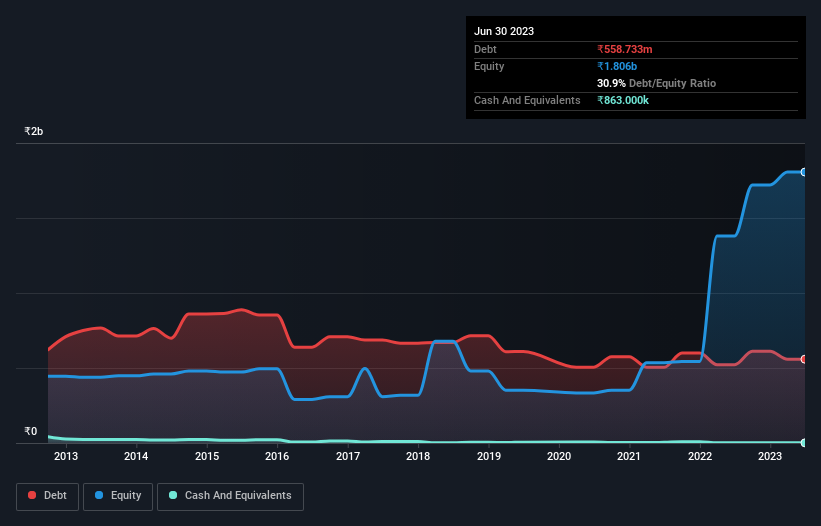Click the blue Equity legend dot
The image size is (821, 526).
coord(99,495)
